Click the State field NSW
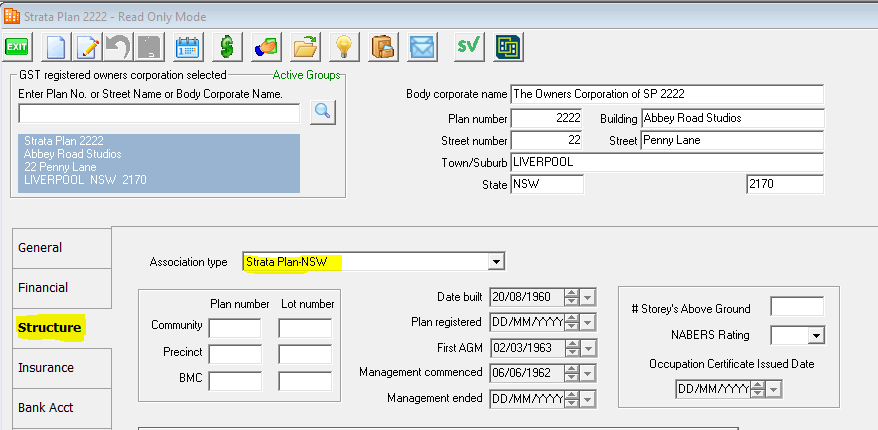Image resolution: width=878 pixels, height=430 pixels. point(547,184)
